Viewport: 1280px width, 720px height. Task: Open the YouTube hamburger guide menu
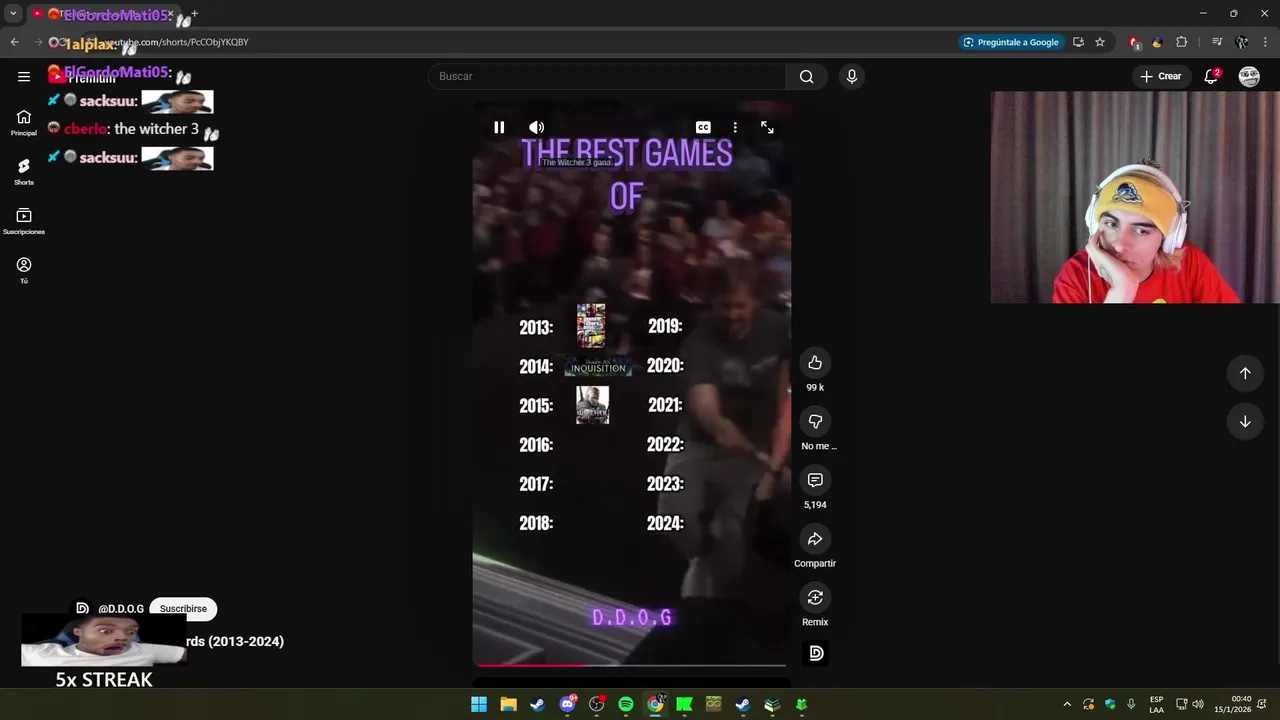[24, 76]
